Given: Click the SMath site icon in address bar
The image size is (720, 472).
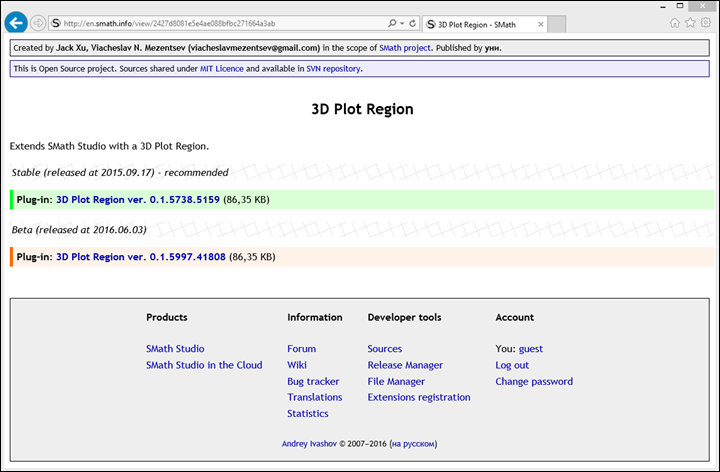Looking at the screenshot, I should 56,22.
